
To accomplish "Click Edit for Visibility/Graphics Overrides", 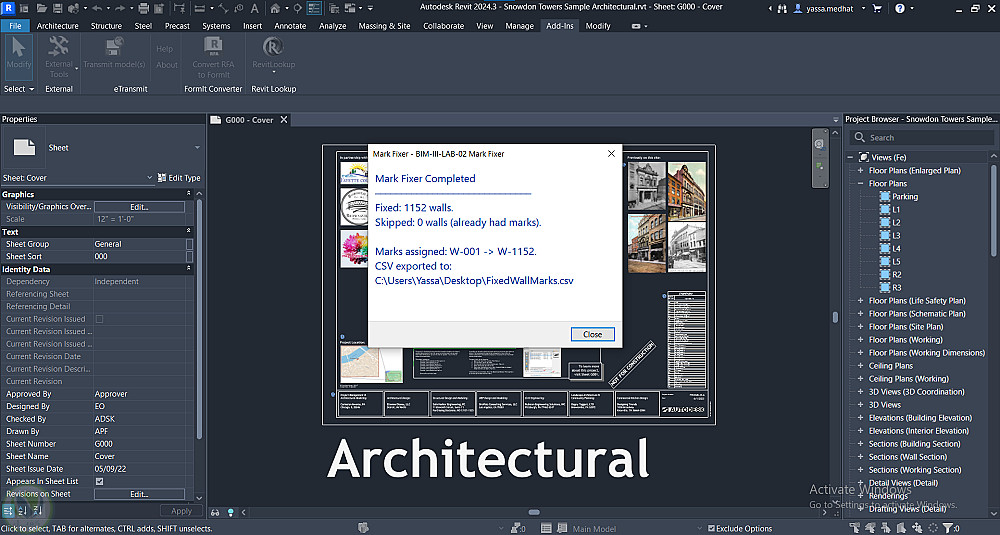I will [x=139, y=207].
